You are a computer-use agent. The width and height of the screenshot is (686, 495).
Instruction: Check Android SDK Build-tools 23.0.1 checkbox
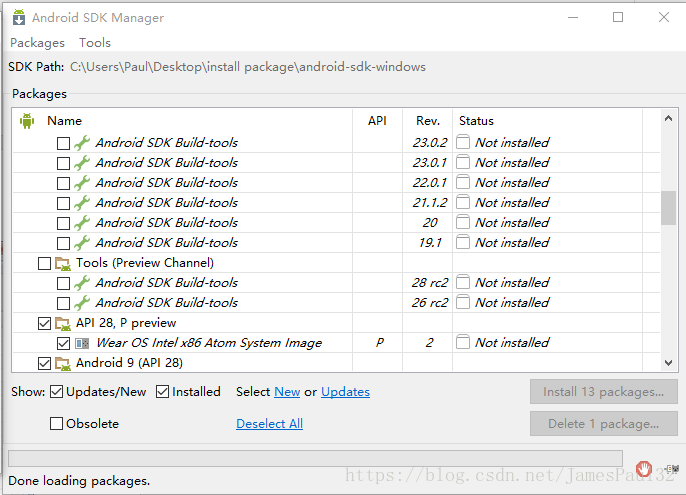63,163
